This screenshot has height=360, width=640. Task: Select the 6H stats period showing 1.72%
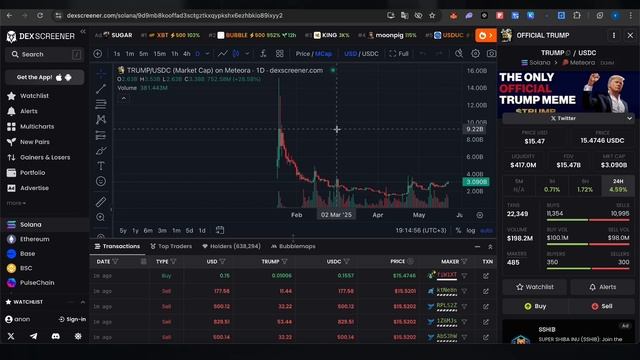(x=585, y=185)
